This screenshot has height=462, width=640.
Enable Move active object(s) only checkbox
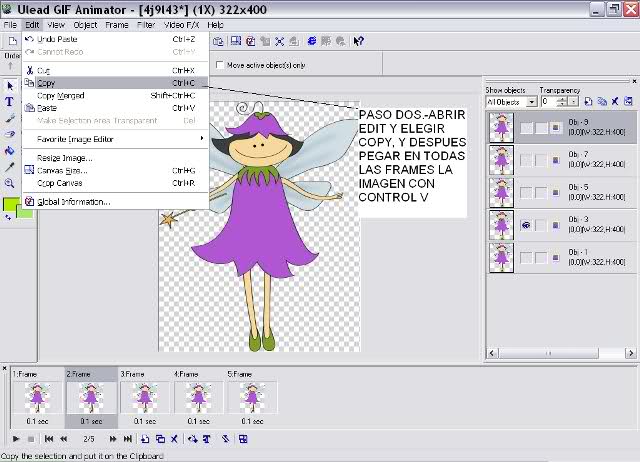pyautogui.click(x=220, y=65)
